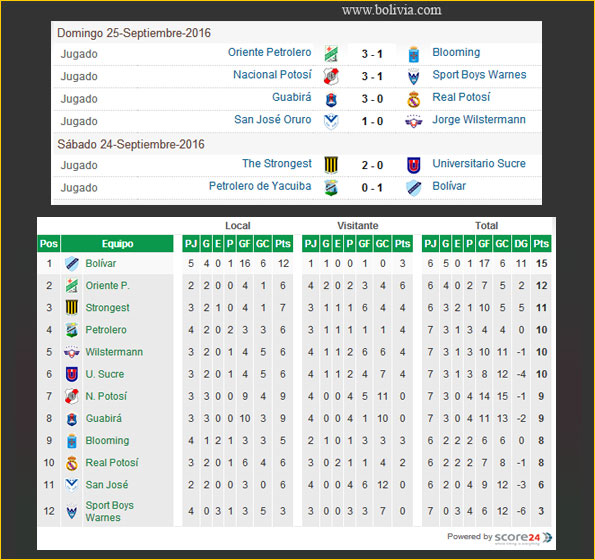Open Nacional Potosí team link in results

tap(272, 75)
